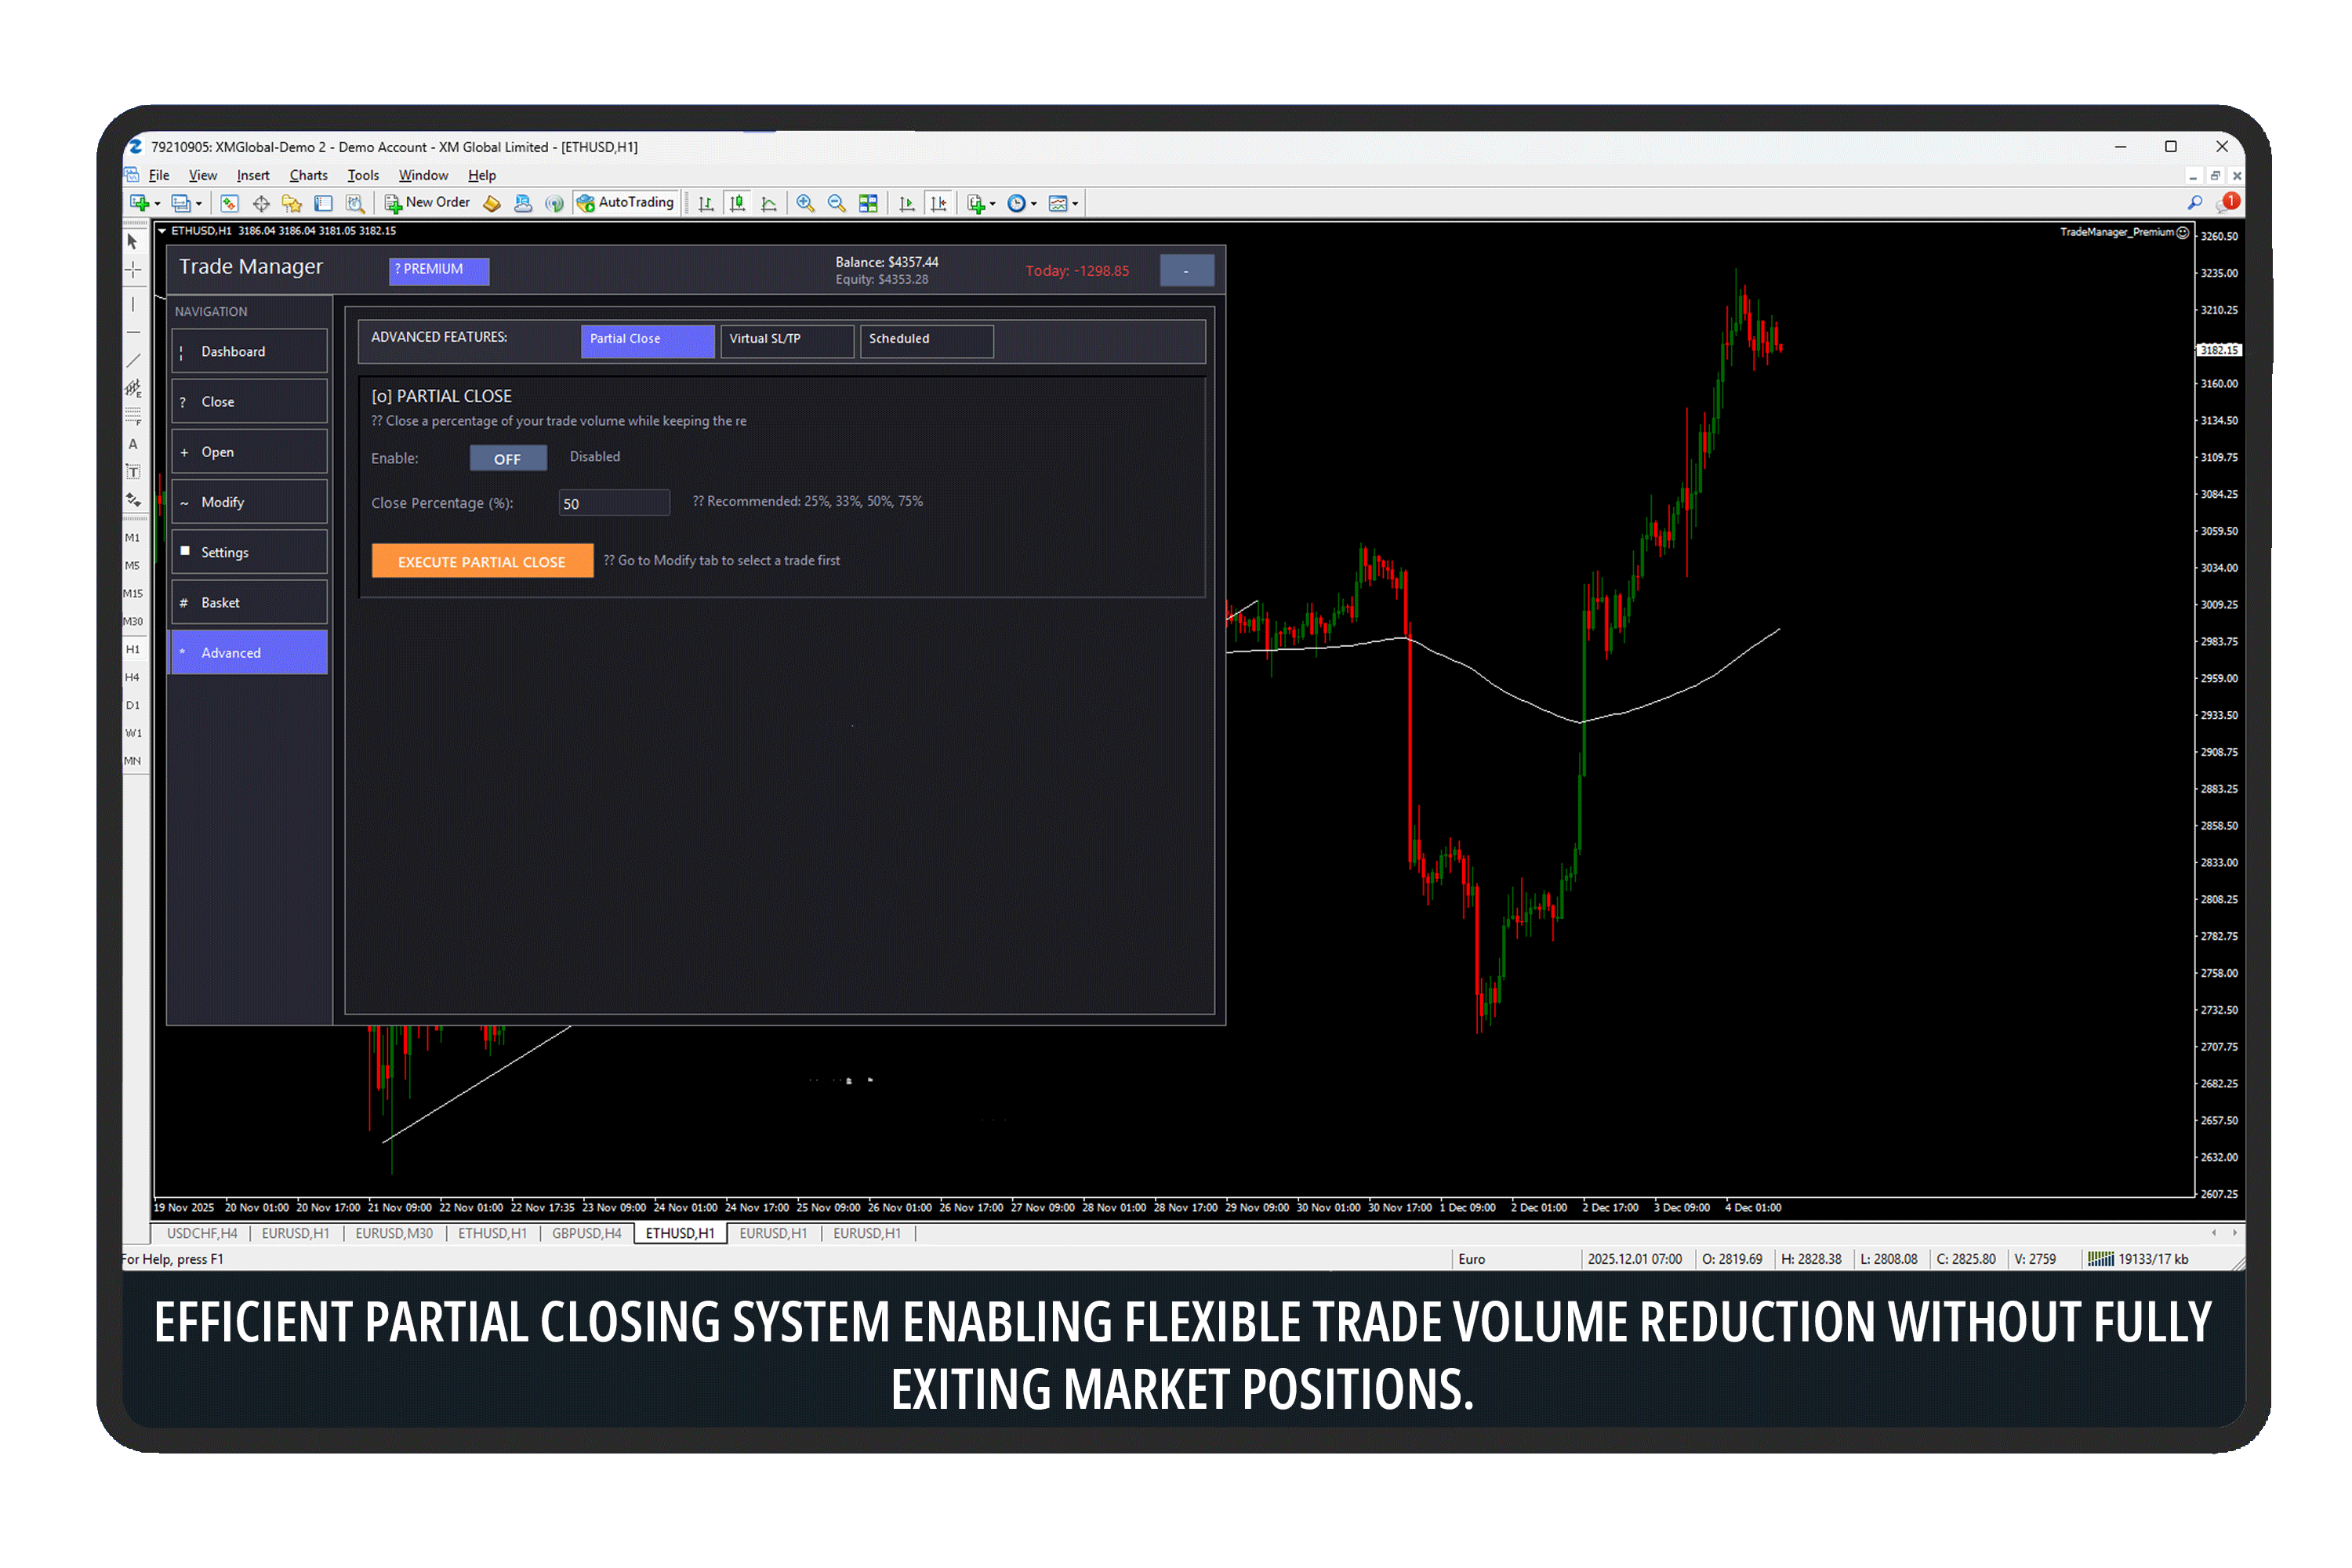Toggle AutoTrading on
This screenshot has height=1568, width=2352.
tap(626, 202)
